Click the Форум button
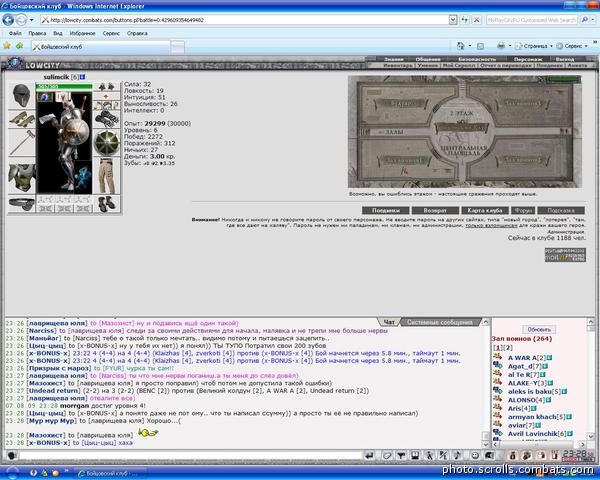This screenshot has height=480, width=600. (x=523, y=211)
